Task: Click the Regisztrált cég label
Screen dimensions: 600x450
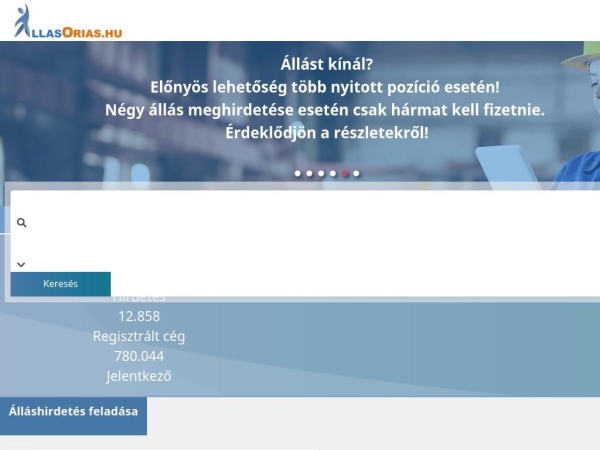Action: tap(139, 336)
